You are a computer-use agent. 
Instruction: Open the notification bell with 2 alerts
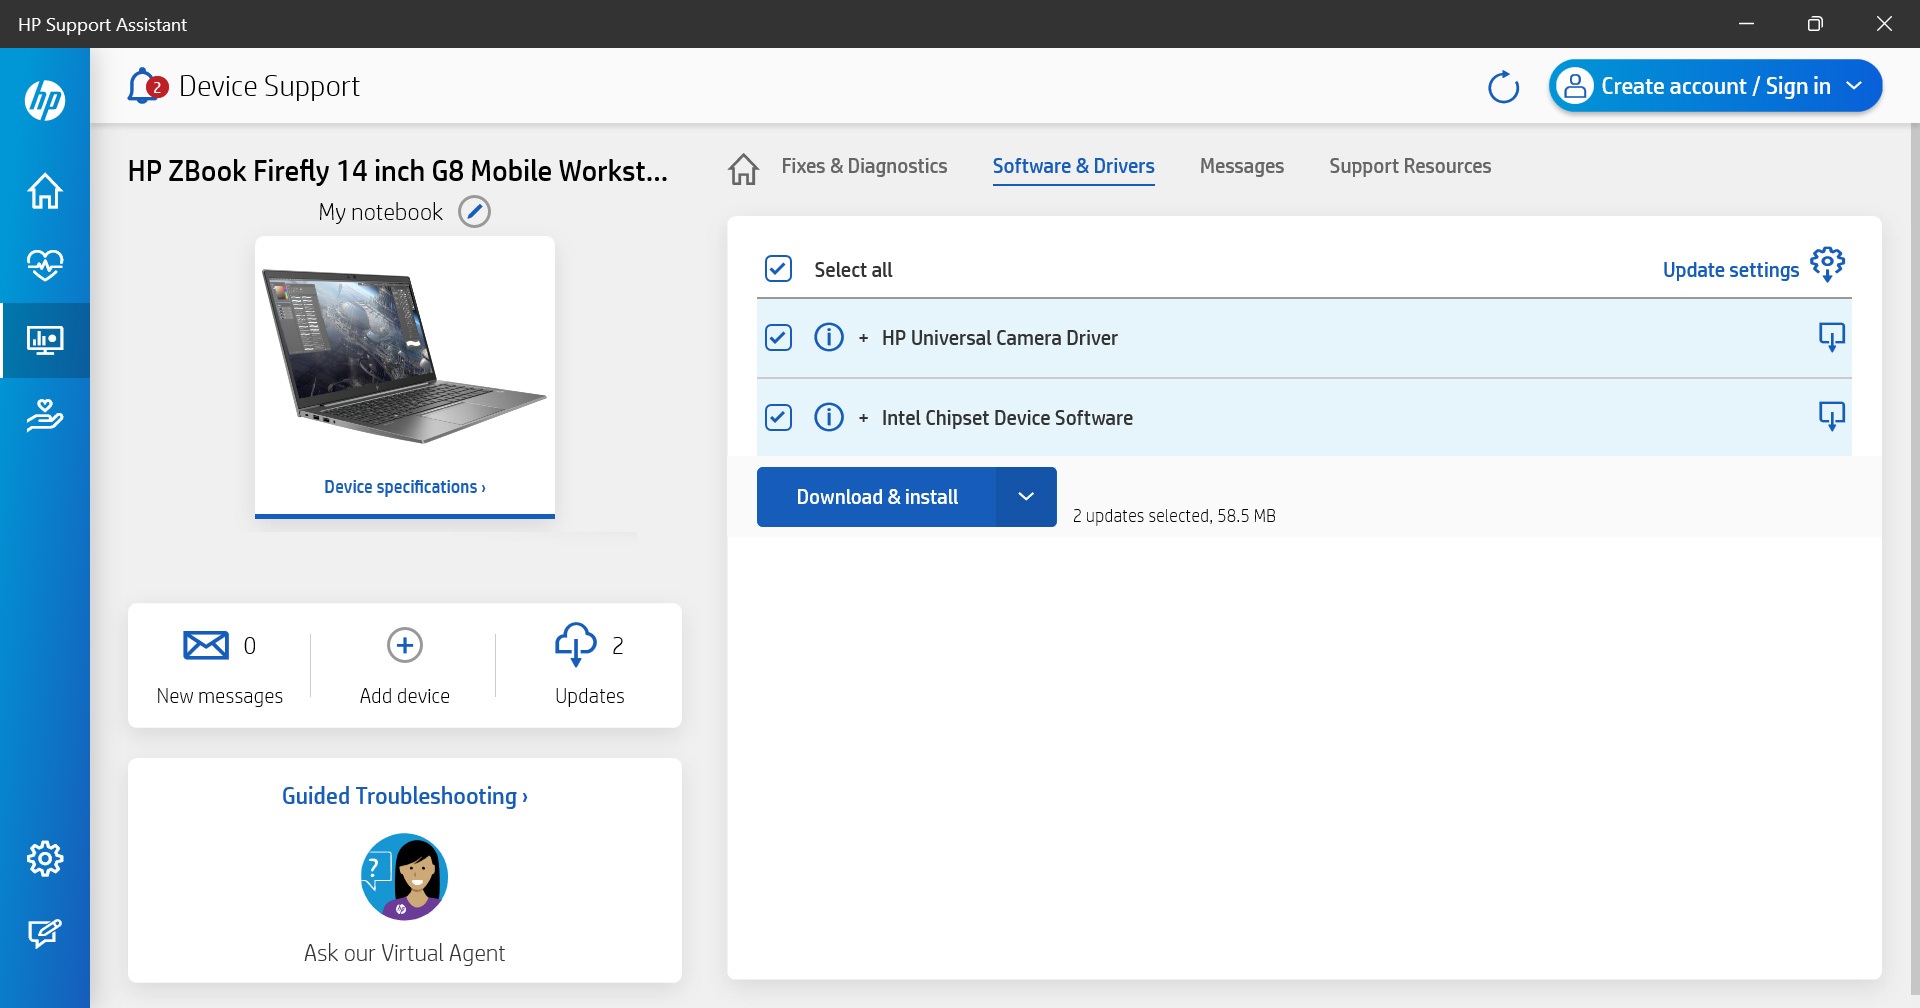coord(145,86)
